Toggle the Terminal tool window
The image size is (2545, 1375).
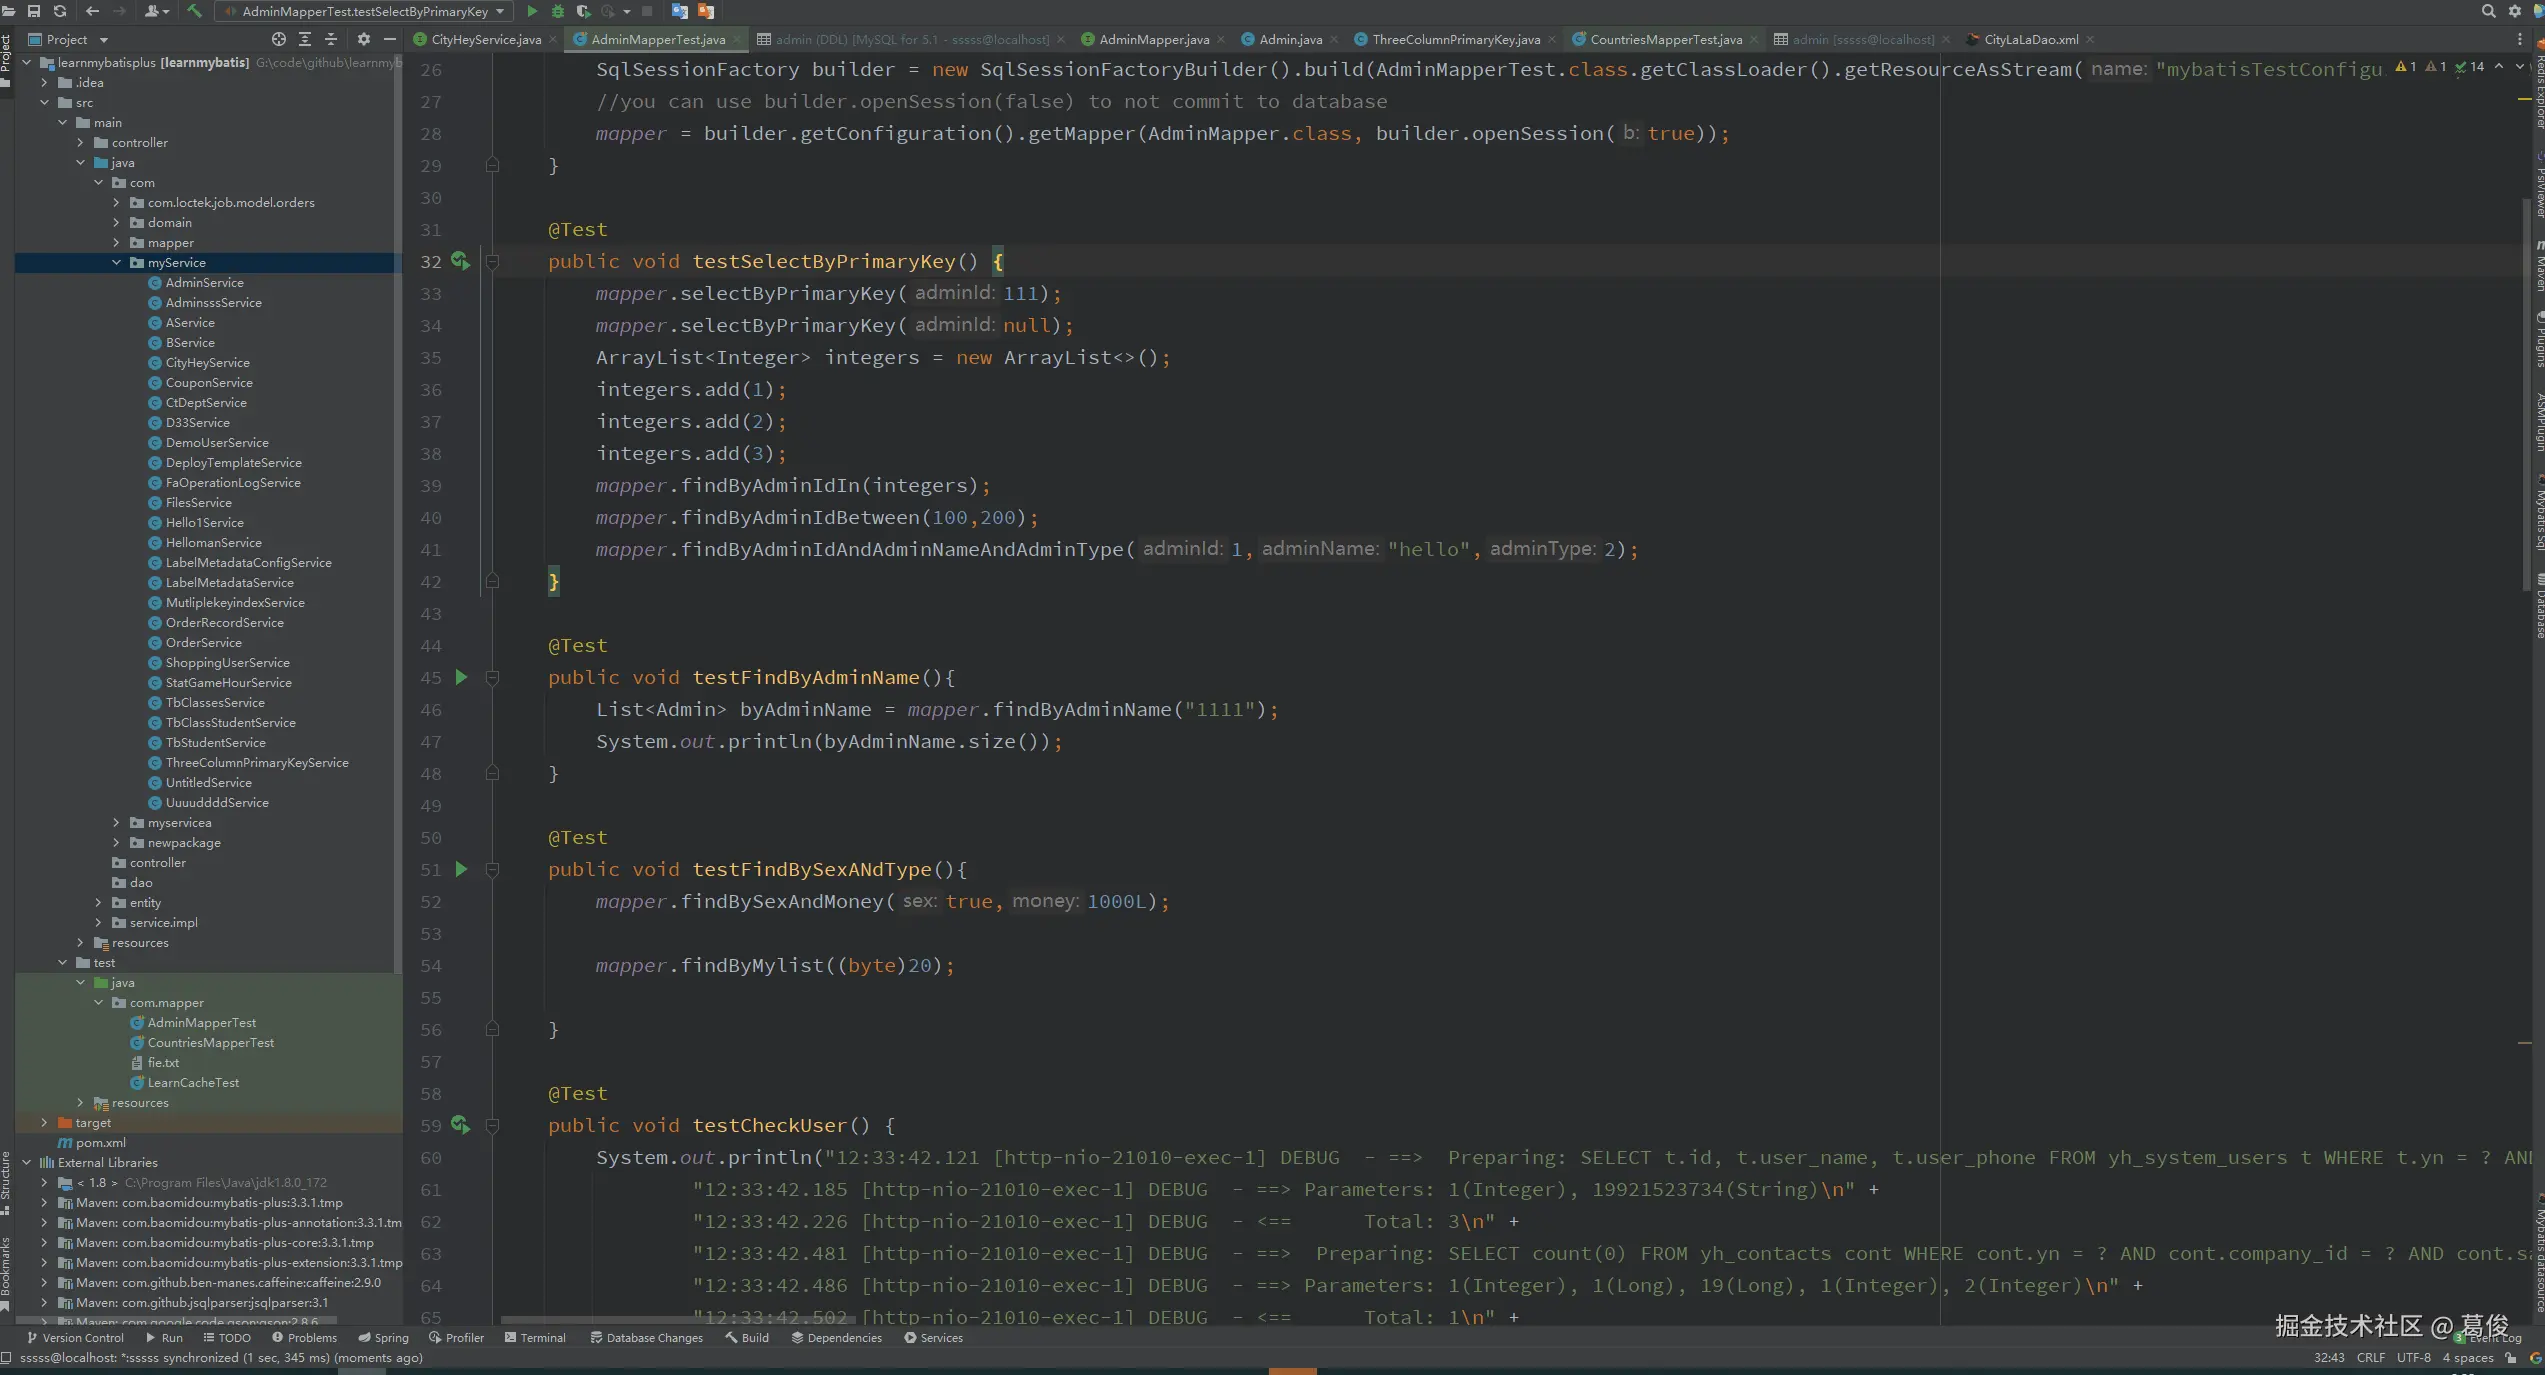point(543,1337)
